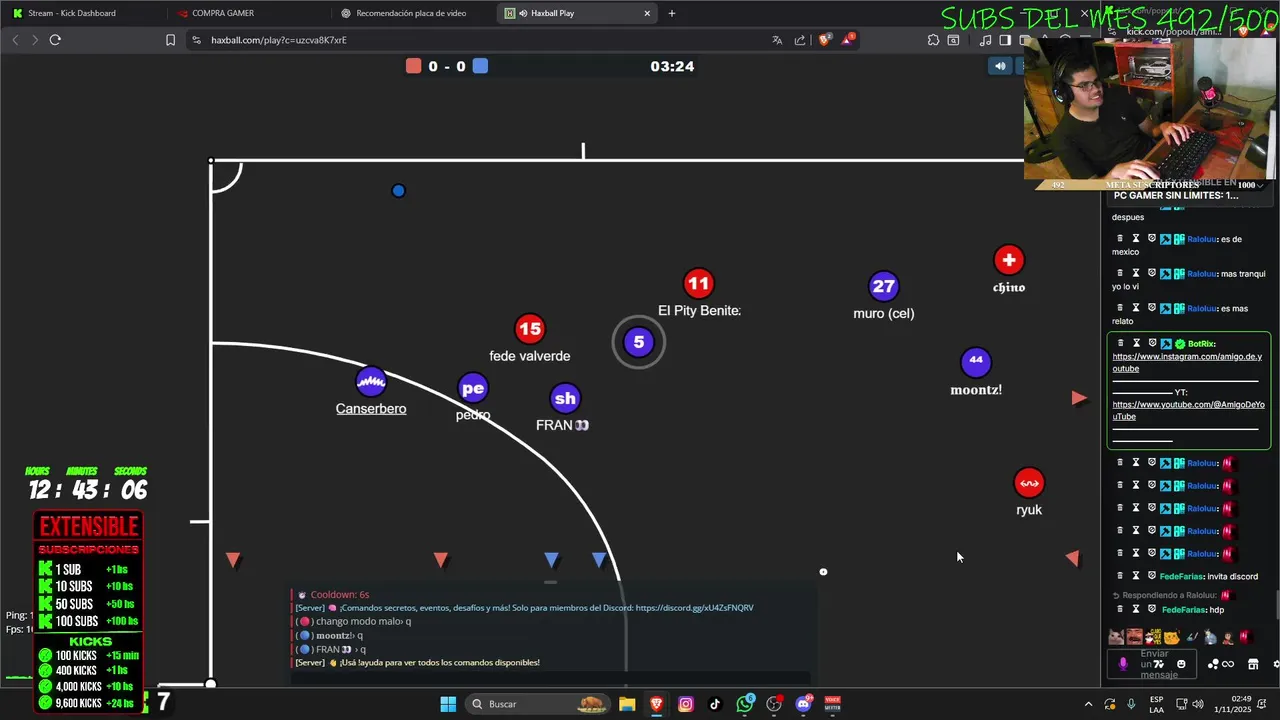The width and height of the screenshot is (1280, 720).
Task: Click FedeFarias username on invita discord
Action: [1181, 576]
